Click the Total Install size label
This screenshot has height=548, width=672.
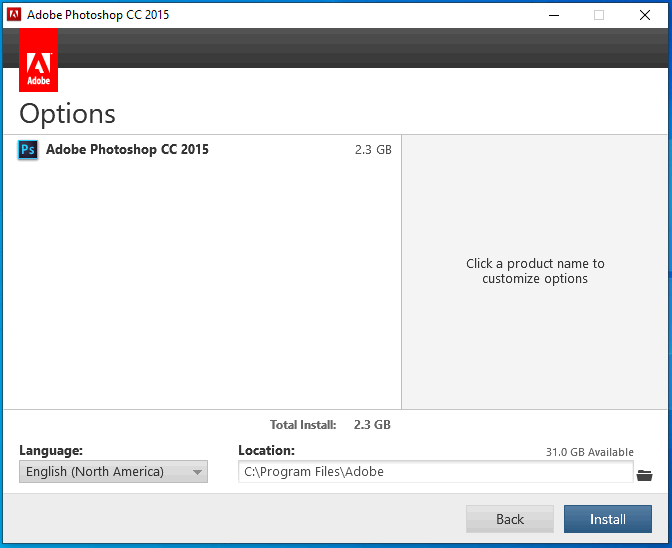tap(303, 425)
